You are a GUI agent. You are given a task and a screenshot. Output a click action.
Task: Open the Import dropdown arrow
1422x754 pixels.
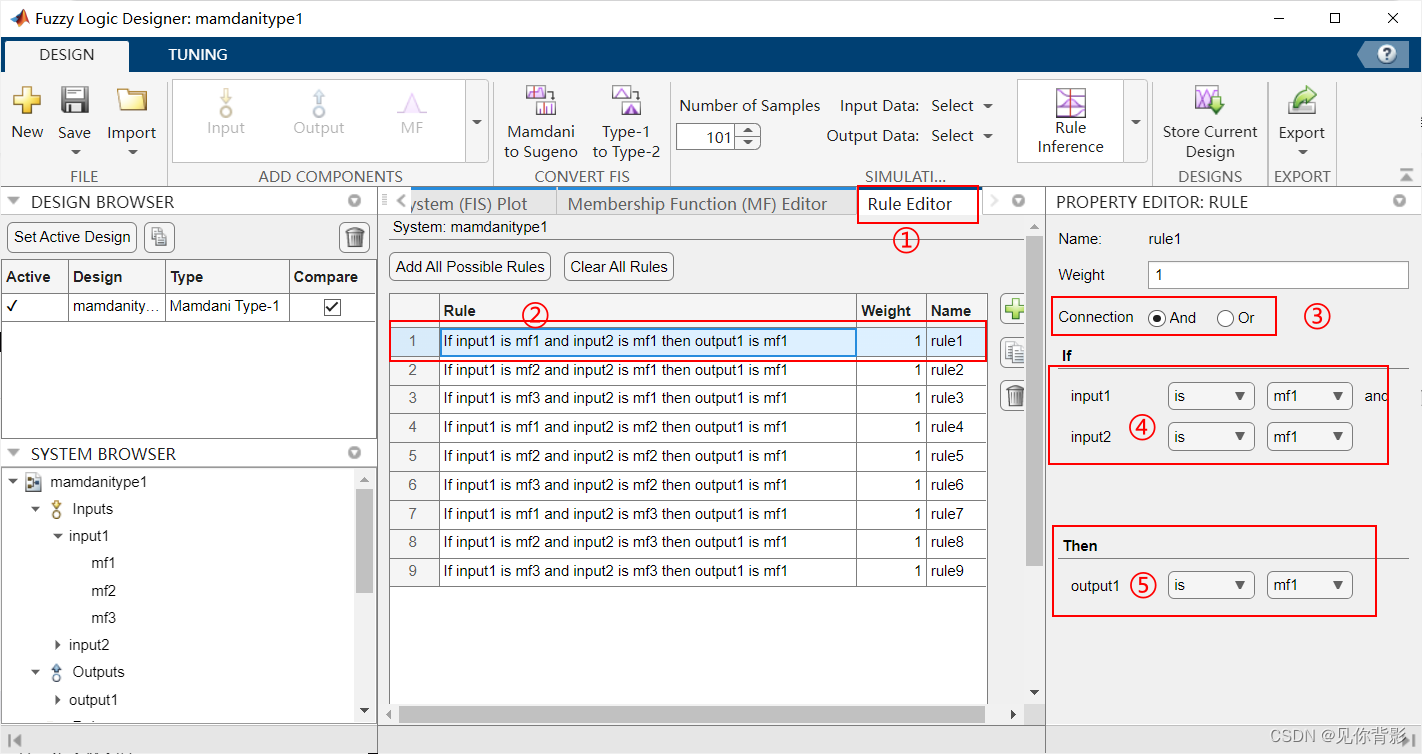pos(132,153)
